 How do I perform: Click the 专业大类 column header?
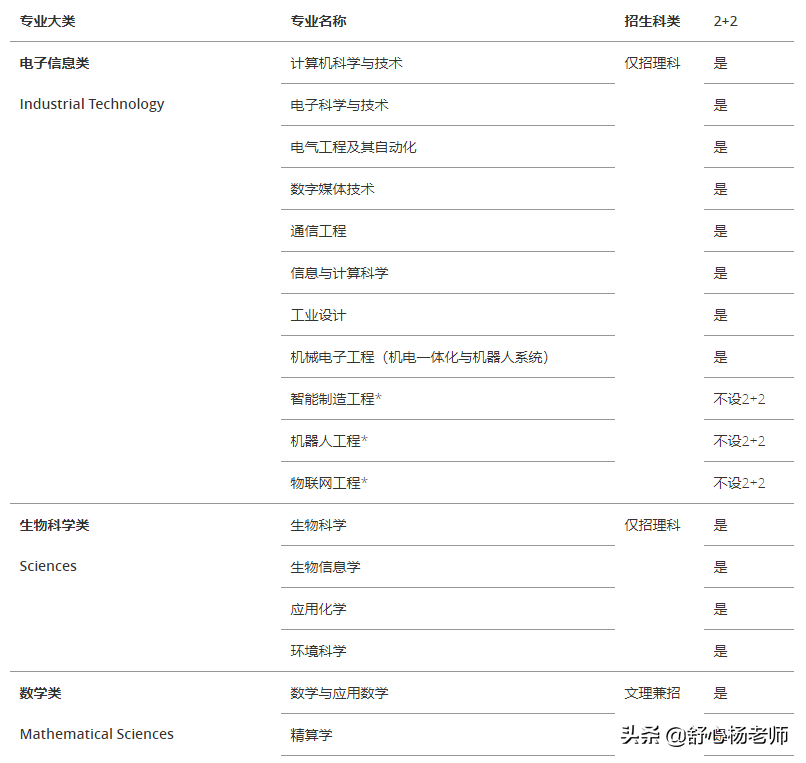[x=44, y=20]
